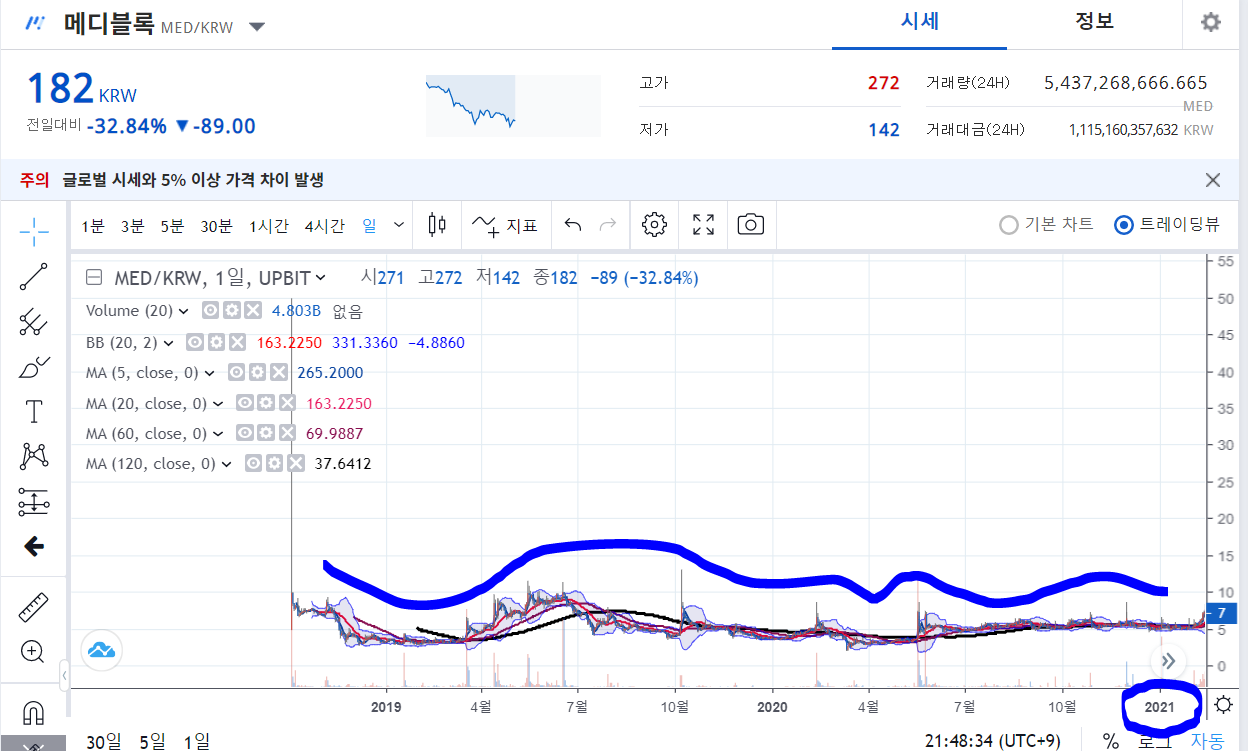Undo the last chart action
The image size is (1248, 751).
pyautogui.click(x=573, y=225)
